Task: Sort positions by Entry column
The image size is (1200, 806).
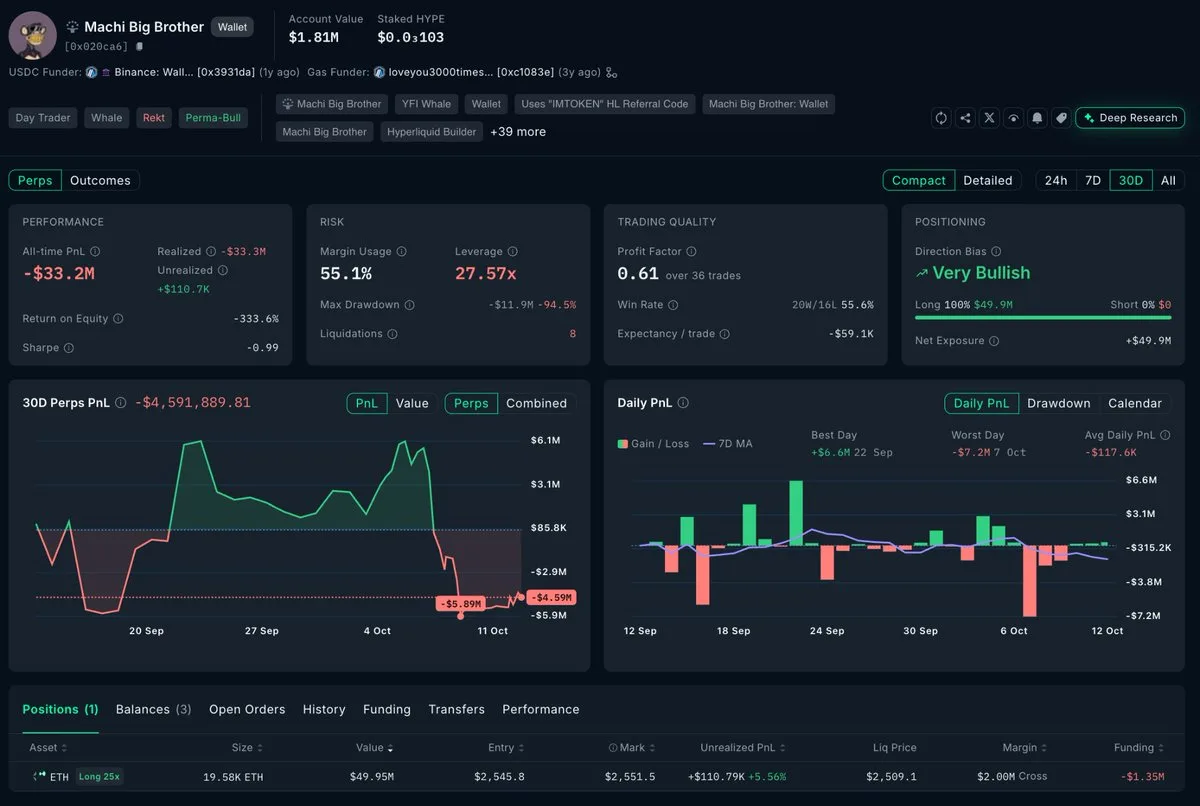Action: coord(507,748)
